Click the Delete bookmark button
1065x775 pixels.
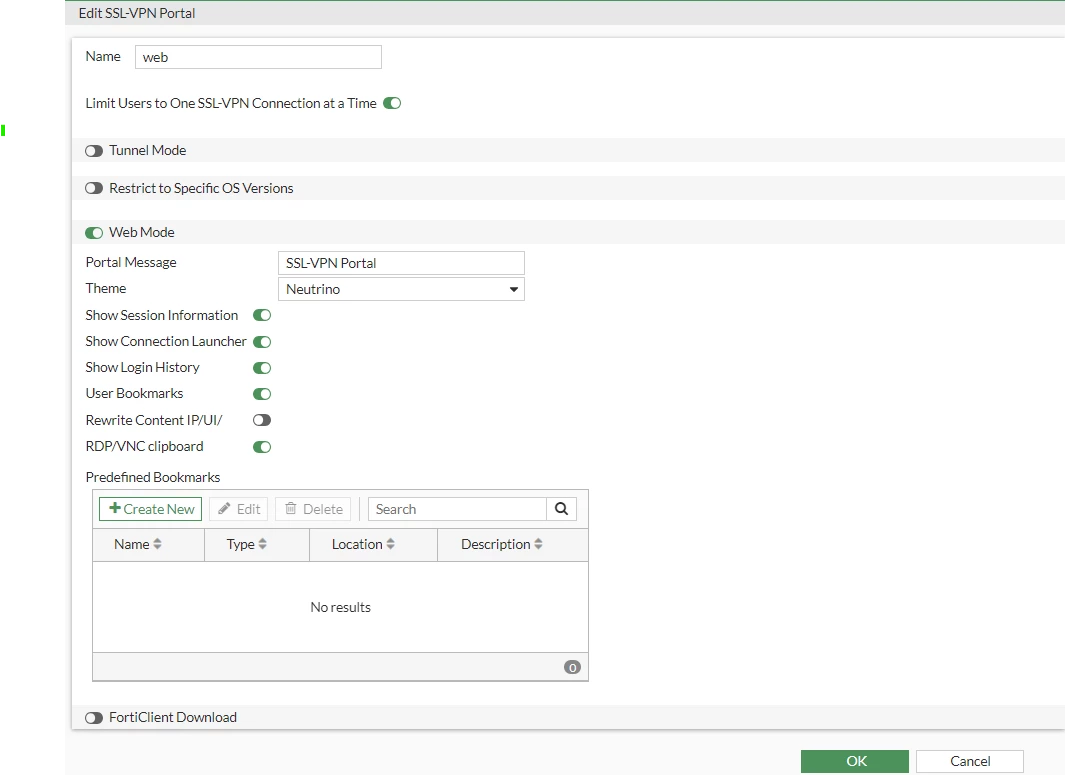click(x=313, y=509)
